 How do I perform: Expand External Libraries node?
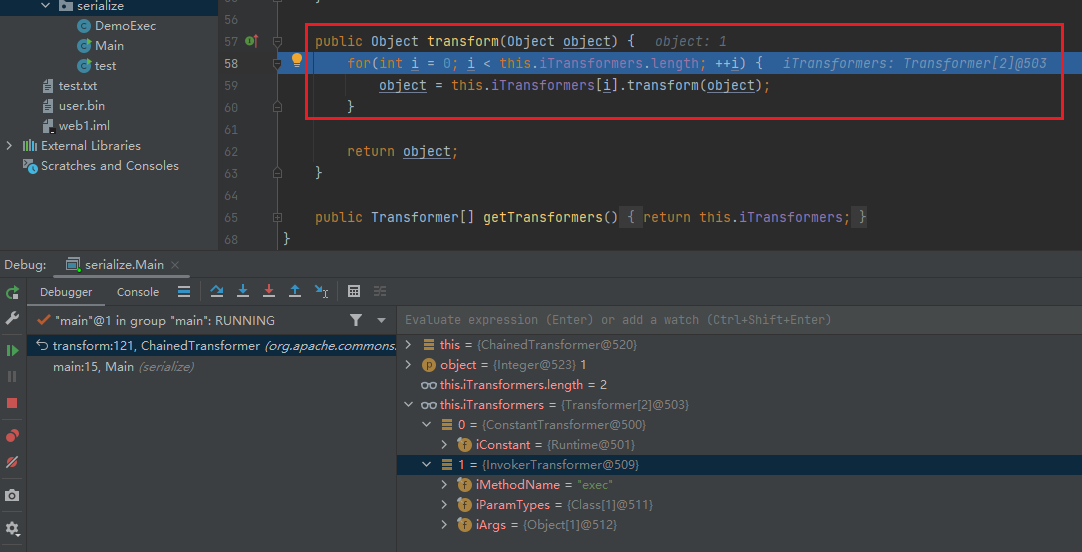[9, 146]
